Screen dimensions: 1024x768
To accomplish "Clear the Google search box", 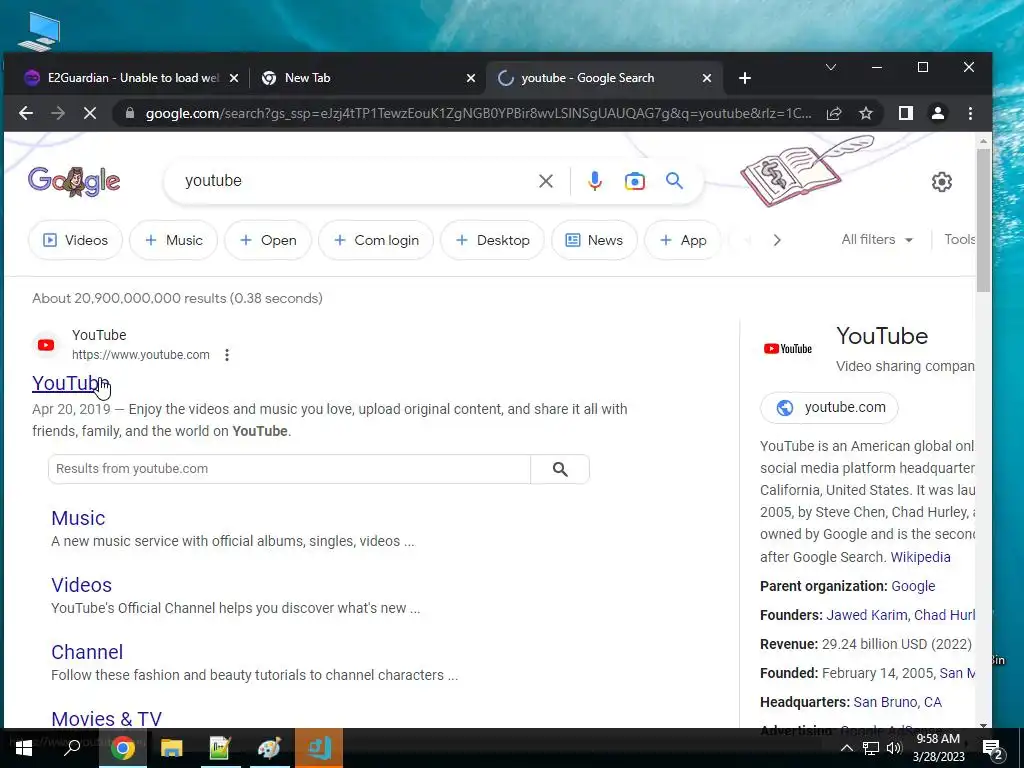I will click(x=546, y=181).
